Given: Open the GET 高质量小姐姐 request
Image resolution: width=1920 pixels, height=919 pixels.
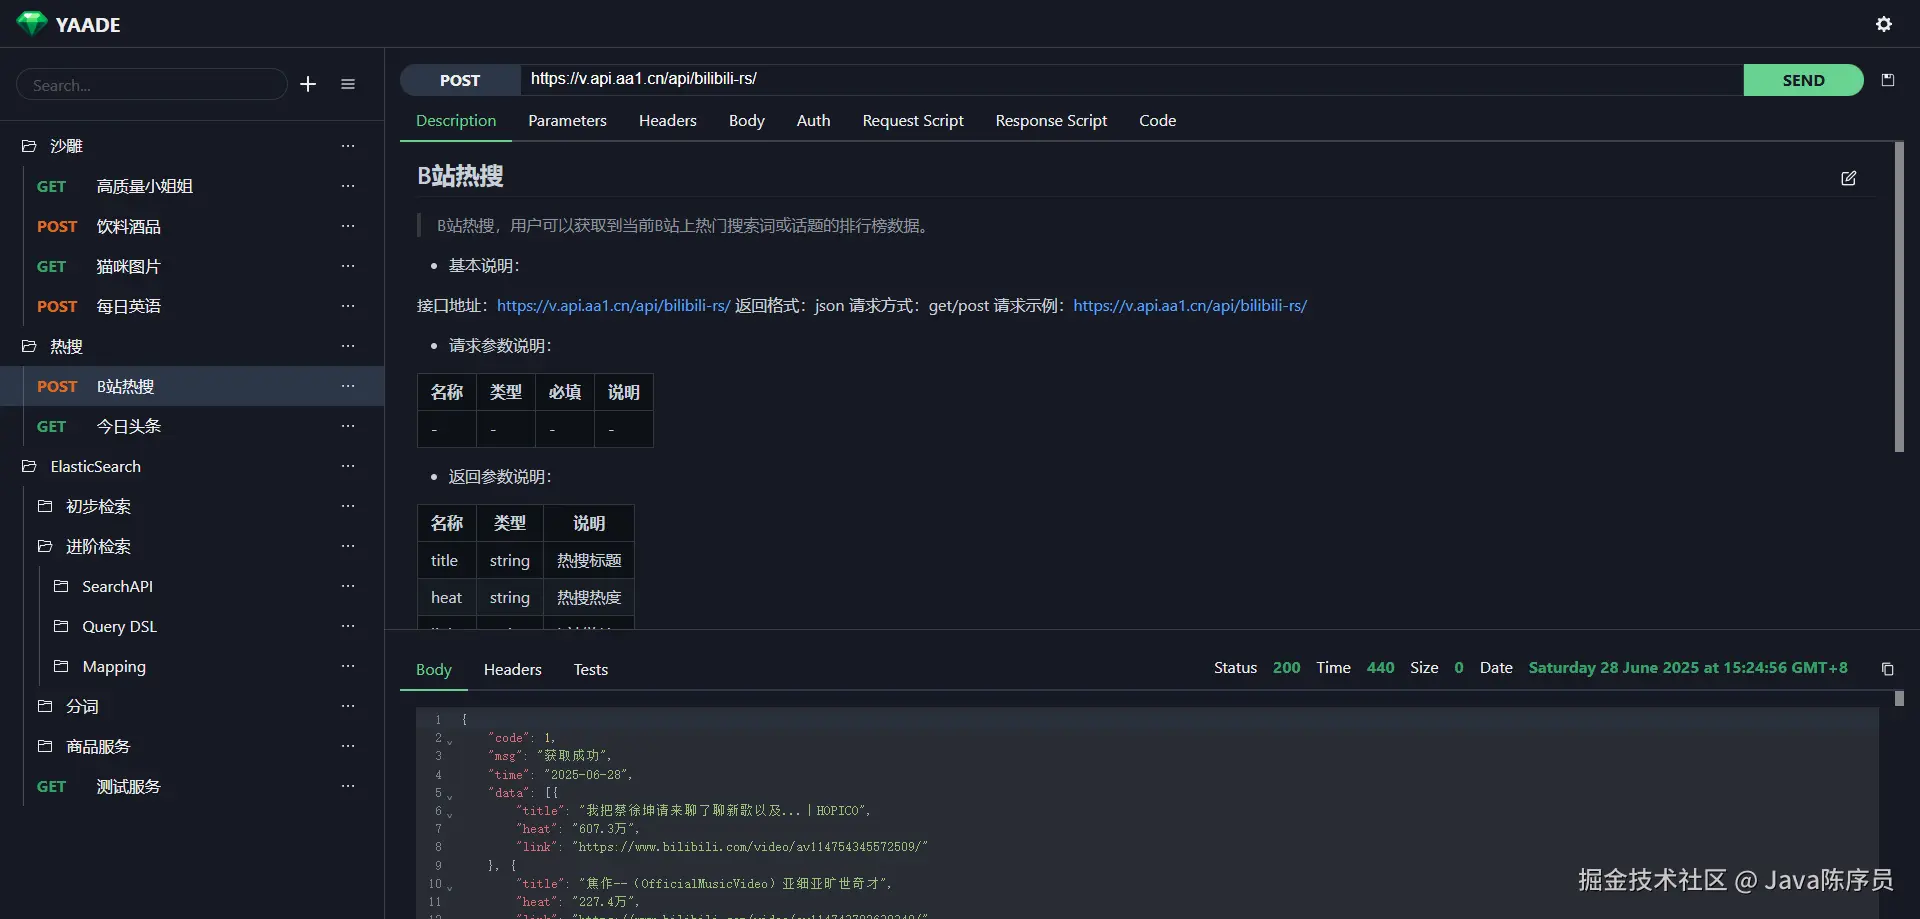Looking at the screenshot, I should 192,186.
